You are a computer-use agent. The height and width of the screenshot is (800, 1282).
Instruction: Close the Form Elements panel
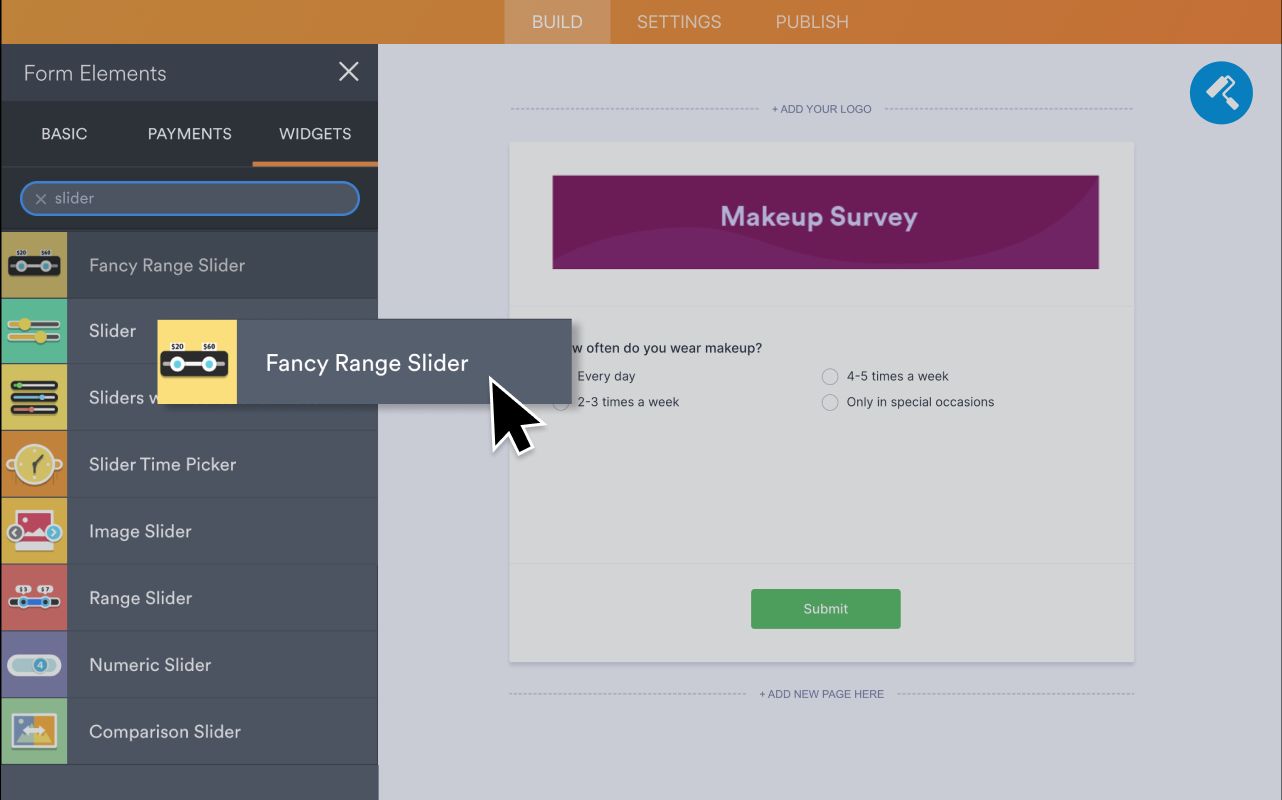pyautogui.click(x=348, y=71)
